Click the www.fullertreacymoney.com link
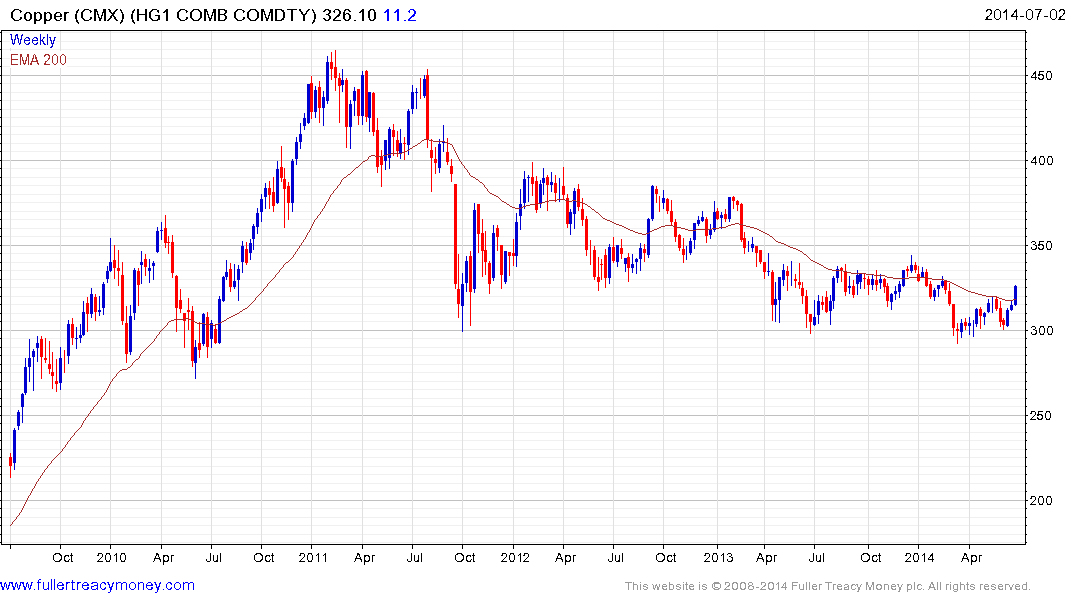 pos(97,585)
